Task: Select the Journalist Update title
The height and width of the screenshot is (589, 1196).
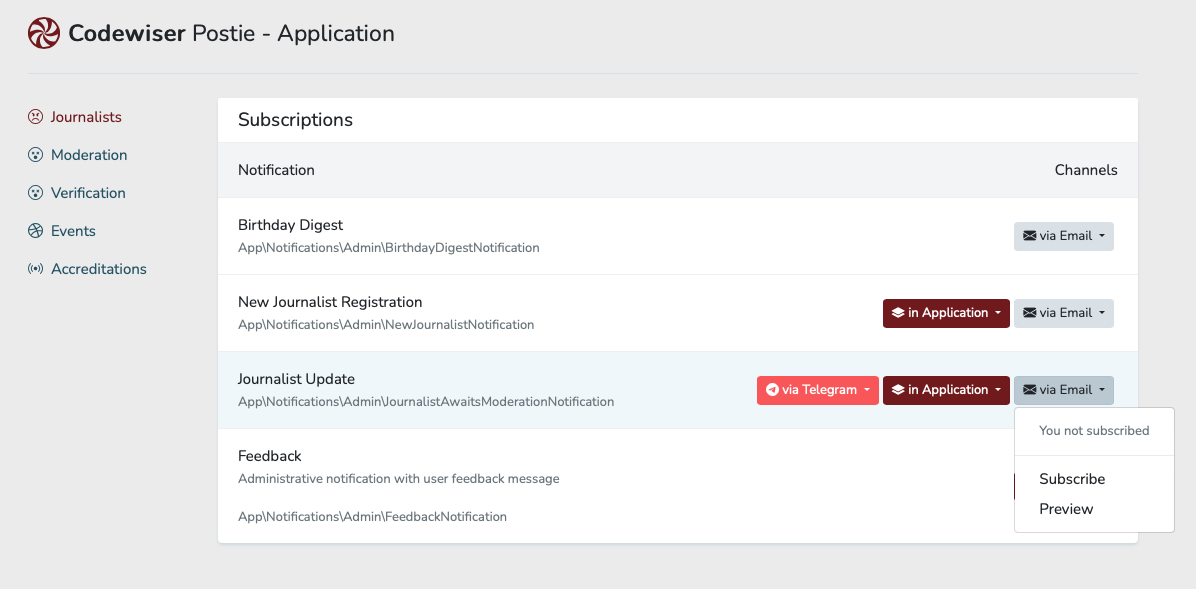Action: [x=297, y=379]
